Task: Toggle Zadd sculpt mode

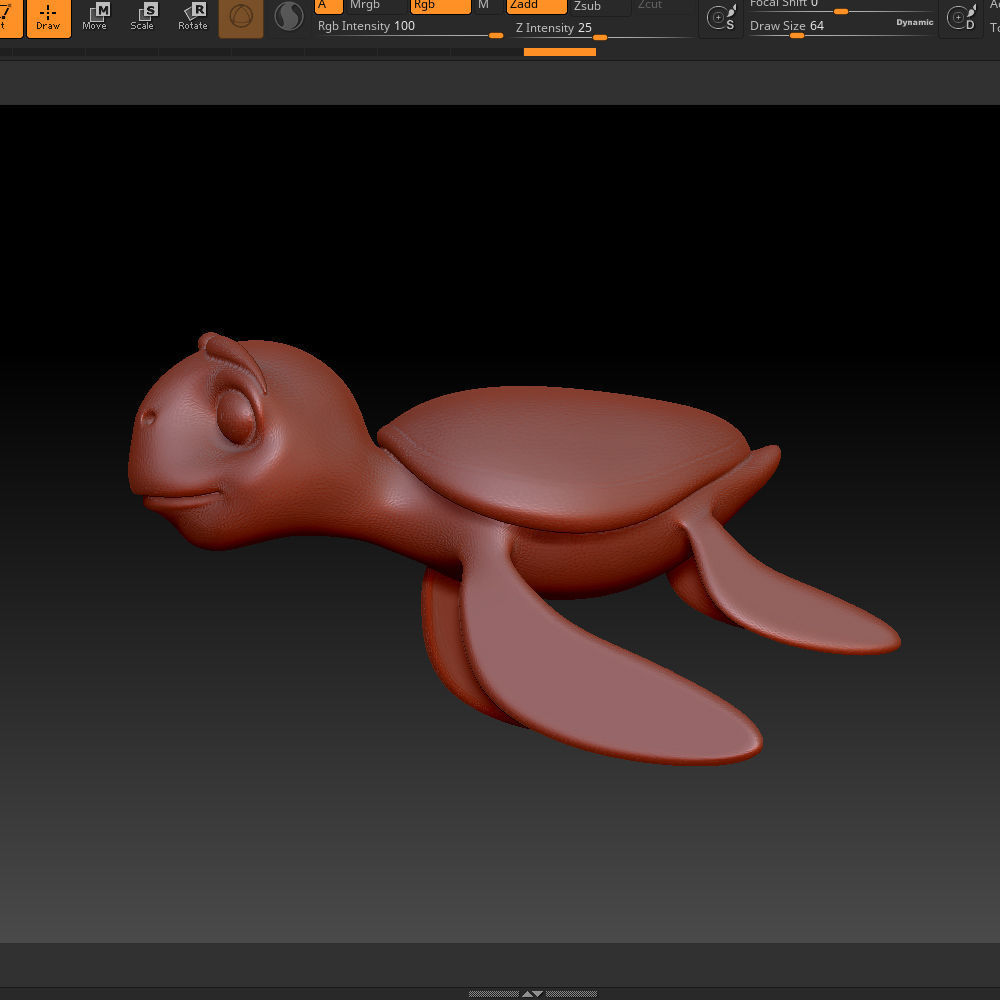Action: click(536, 6)
